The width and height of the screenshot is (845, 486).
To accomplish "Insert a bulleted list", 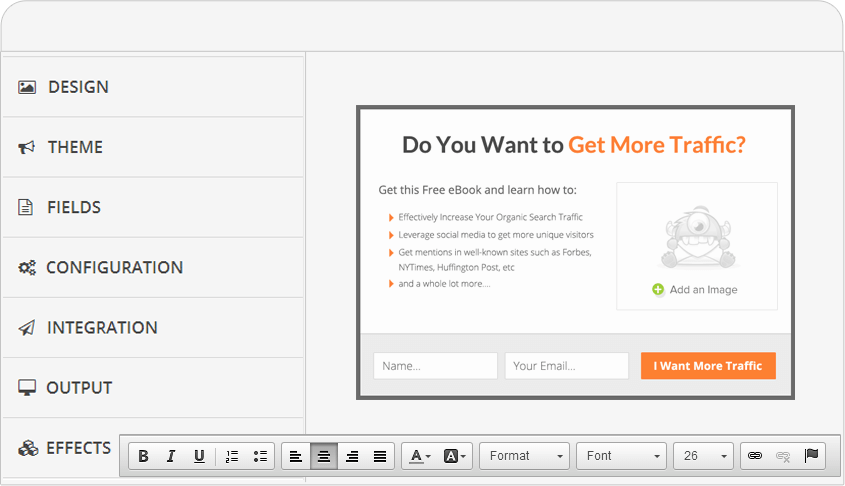I will pos(260,456).
